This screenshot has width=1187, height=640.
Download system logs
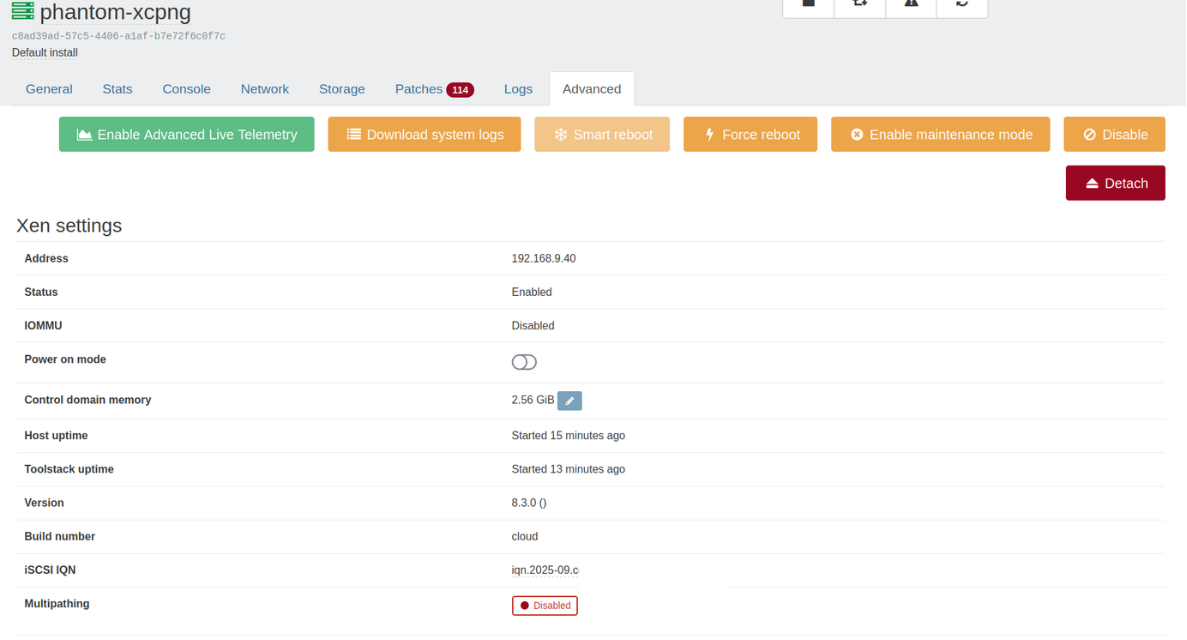click(424, 135)
